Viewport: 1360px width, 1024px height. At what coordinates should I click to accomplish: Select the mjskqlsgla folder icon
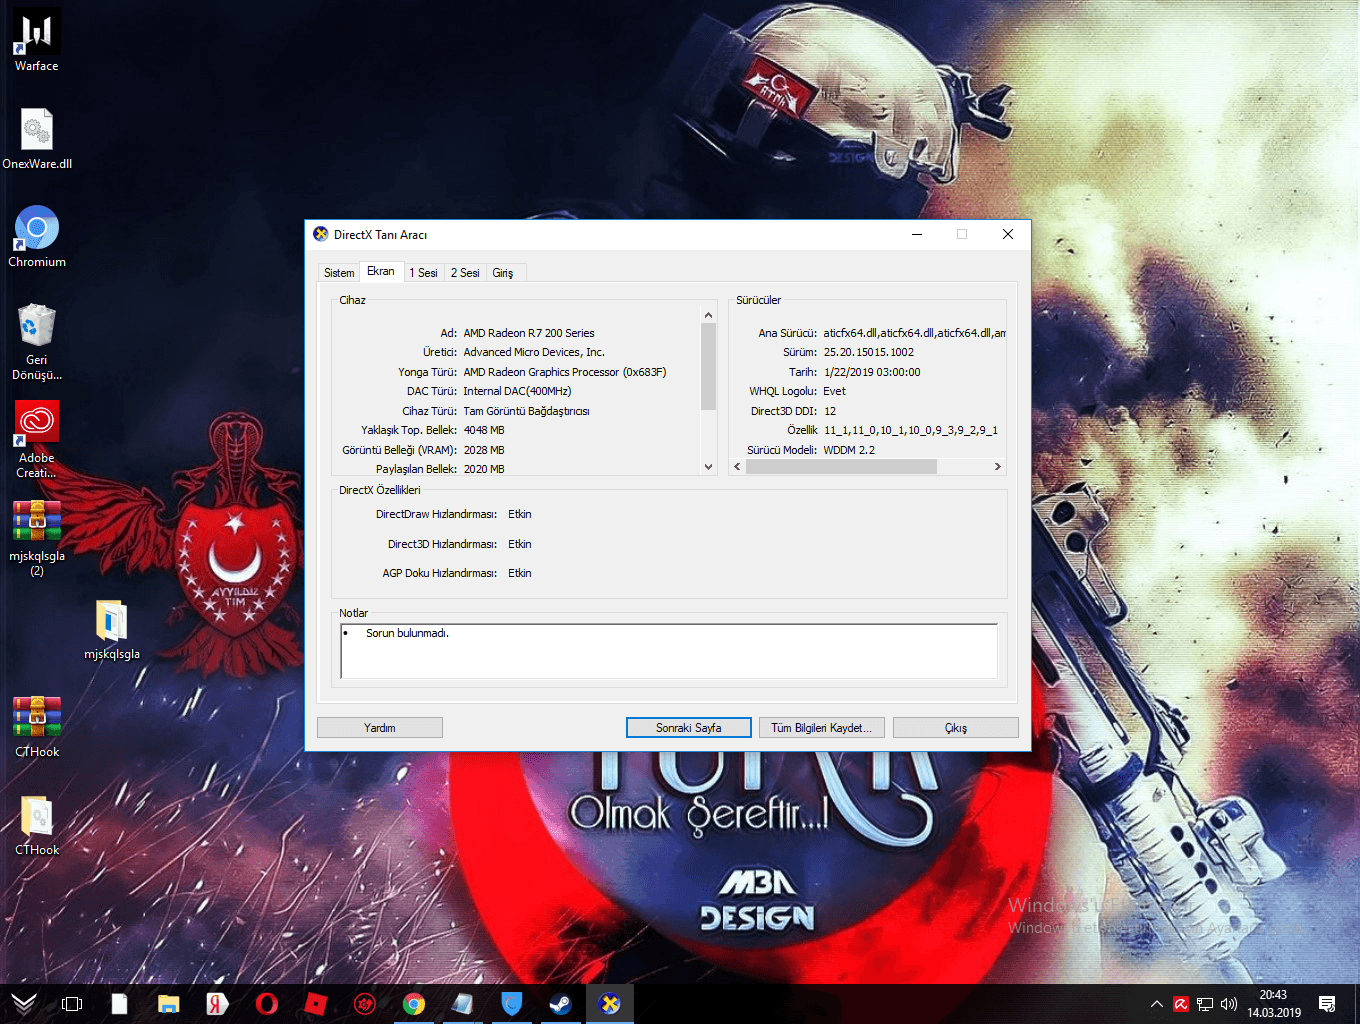click(112, 629)
